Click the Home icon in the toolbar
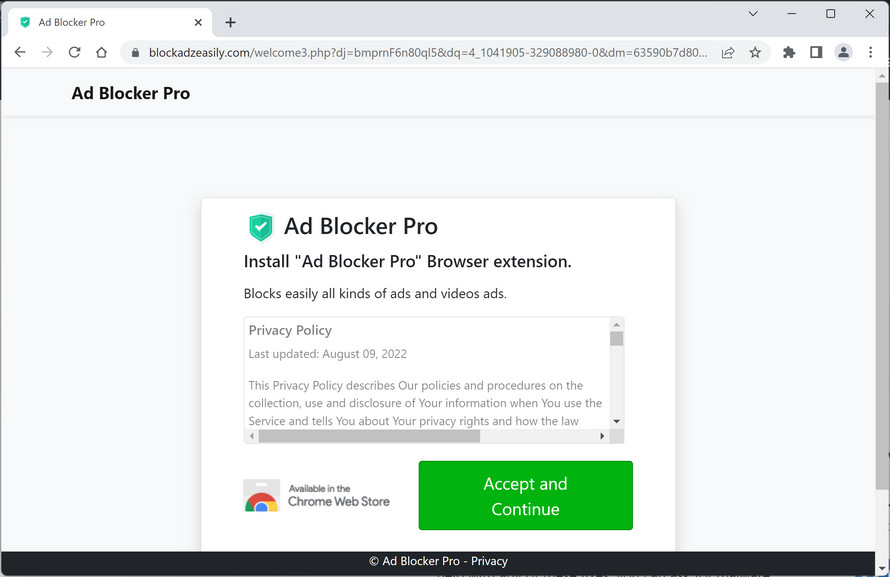This screenshot has height=577, width=890. [101, 52]
